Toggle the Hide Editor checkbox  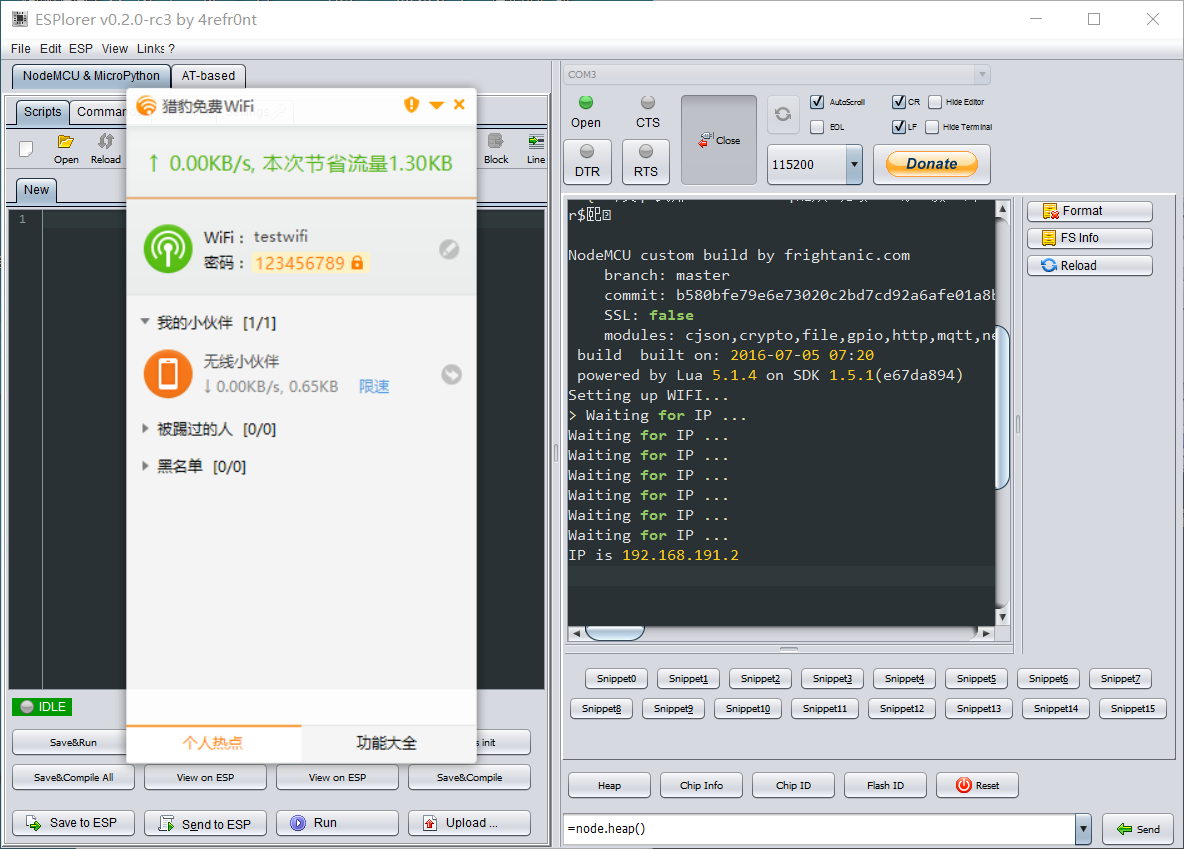click(935, 102)
